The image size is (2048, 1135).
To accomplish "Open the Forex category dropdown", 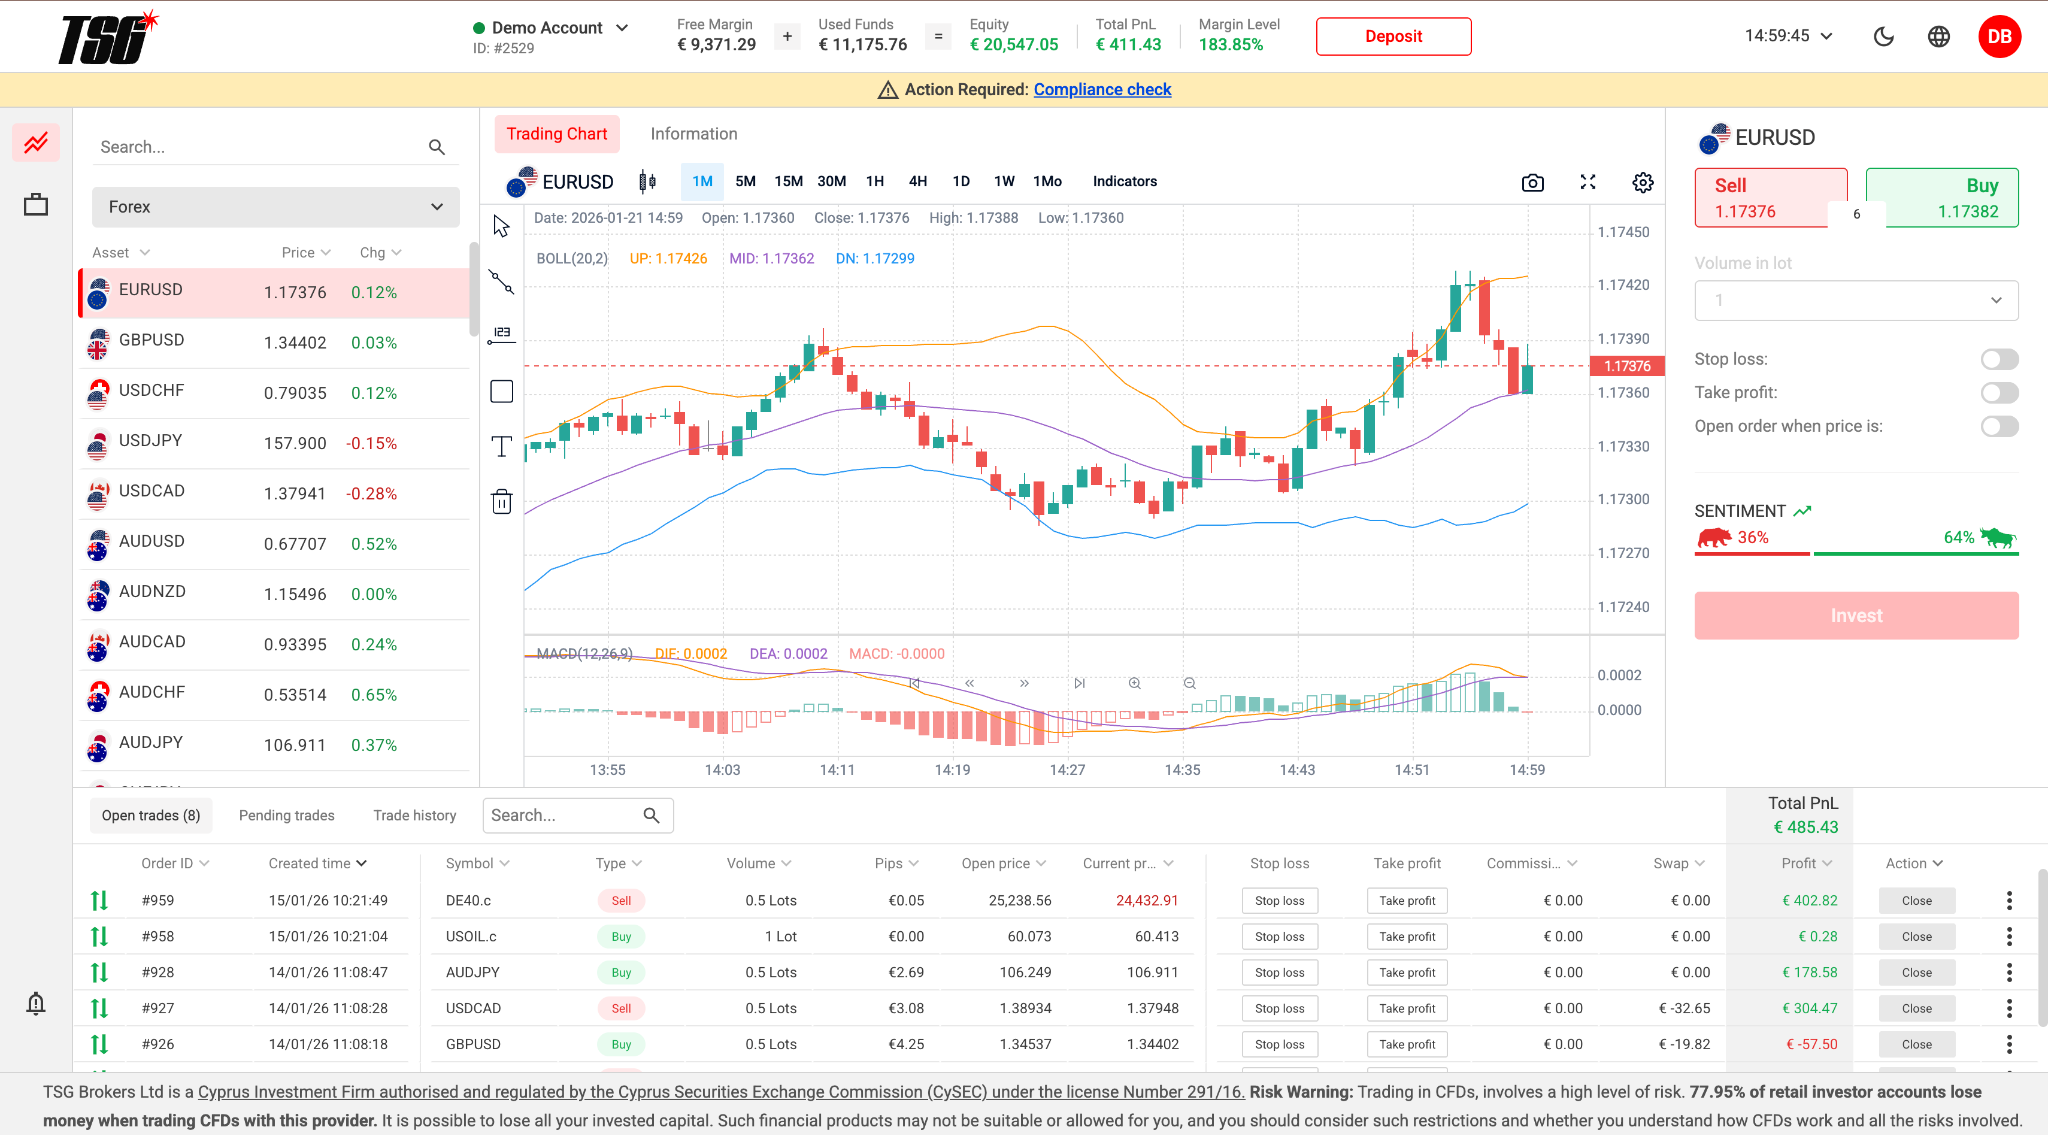I will 276,207.
